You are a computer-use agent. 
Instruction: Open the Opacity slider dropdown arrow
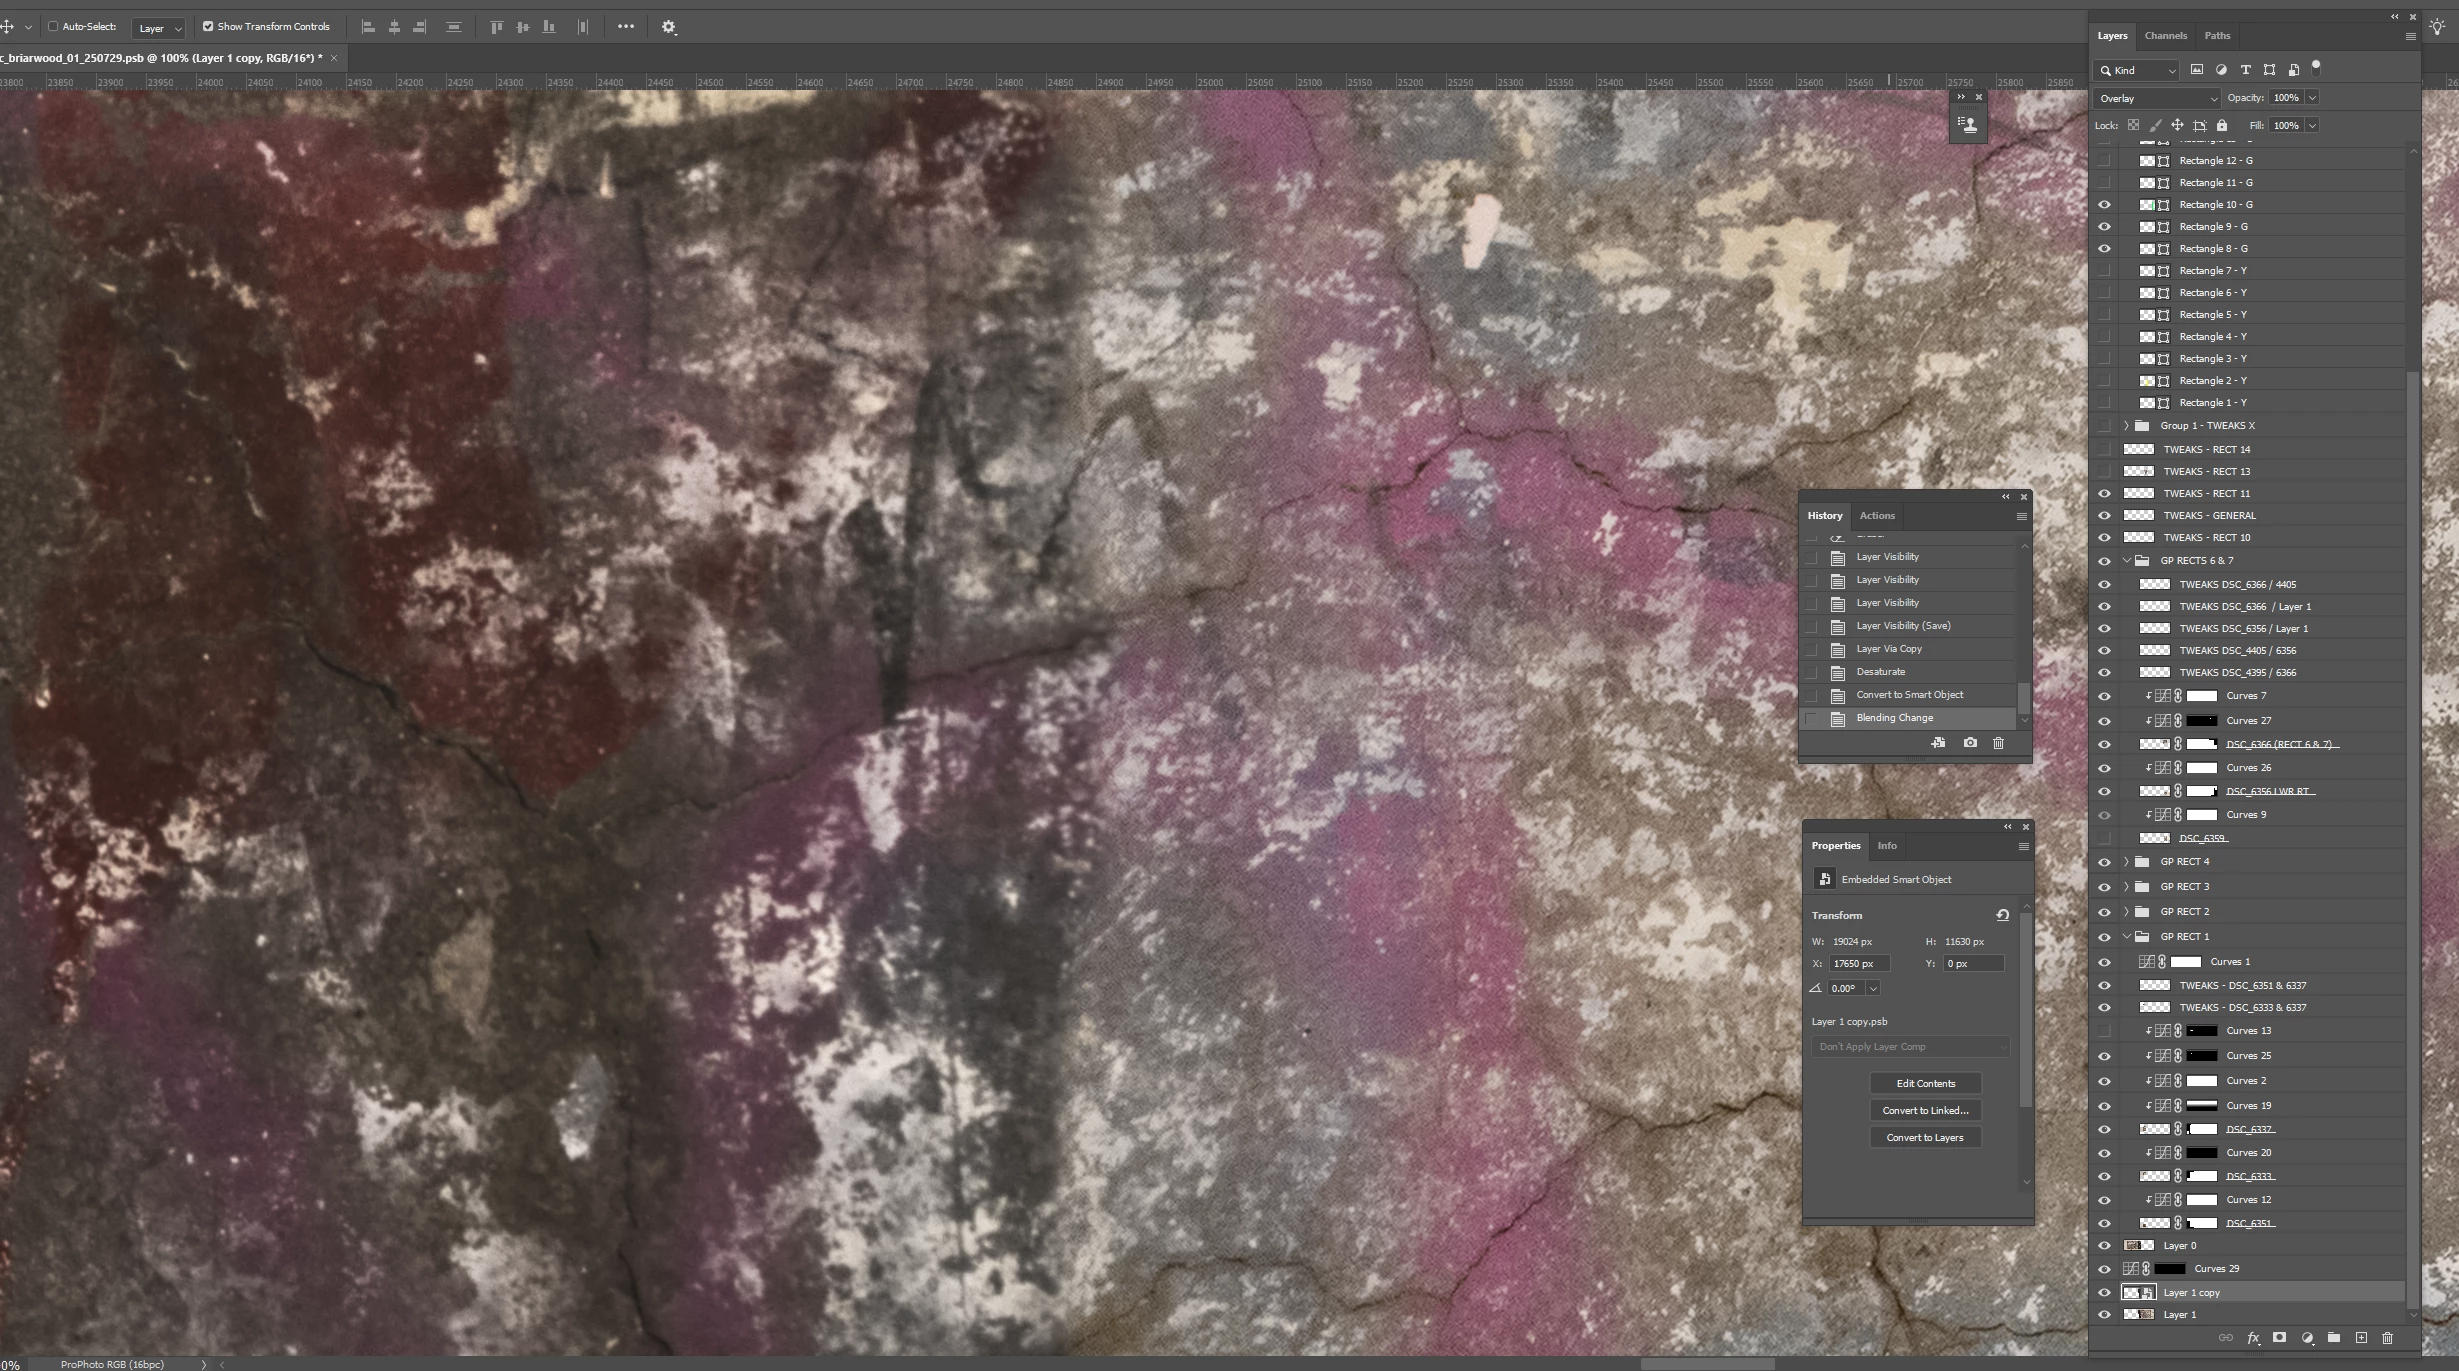[x=2312, y=98]
